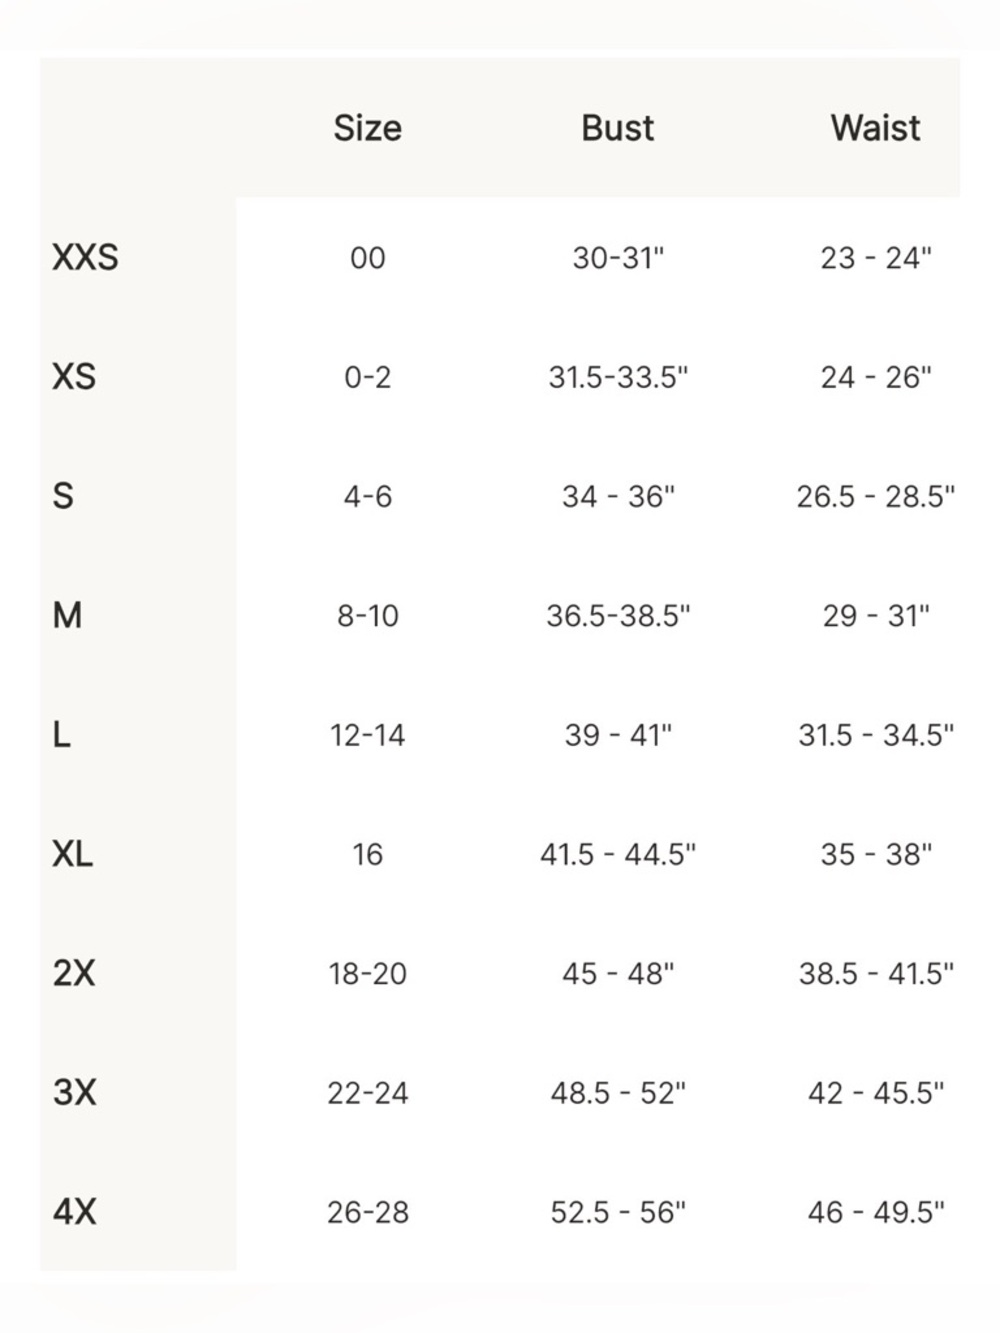
Task: Click the 35 - 38" waist cell
Action: coord(875,854)
